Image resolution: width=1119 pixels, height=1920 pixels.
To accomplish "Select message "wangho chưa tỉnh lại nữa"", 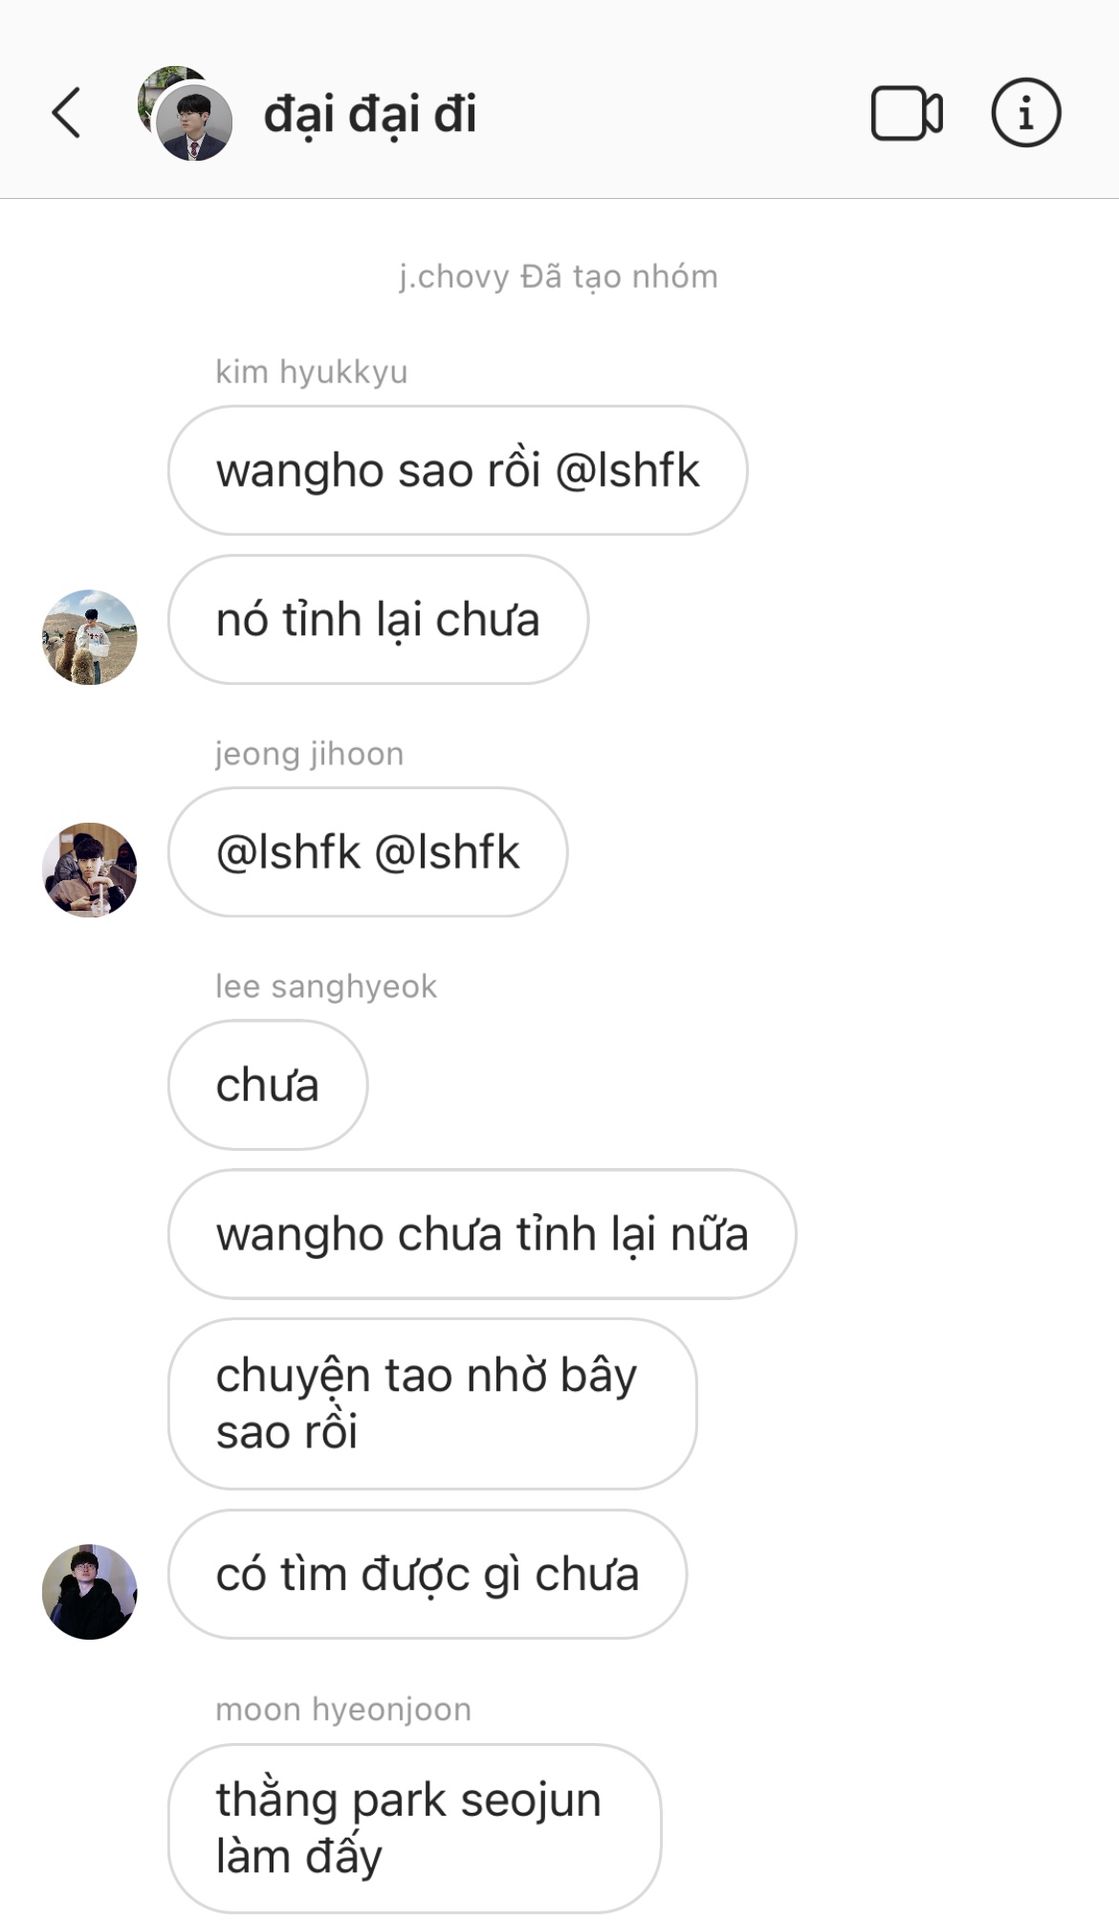I will coord(482,1234).
